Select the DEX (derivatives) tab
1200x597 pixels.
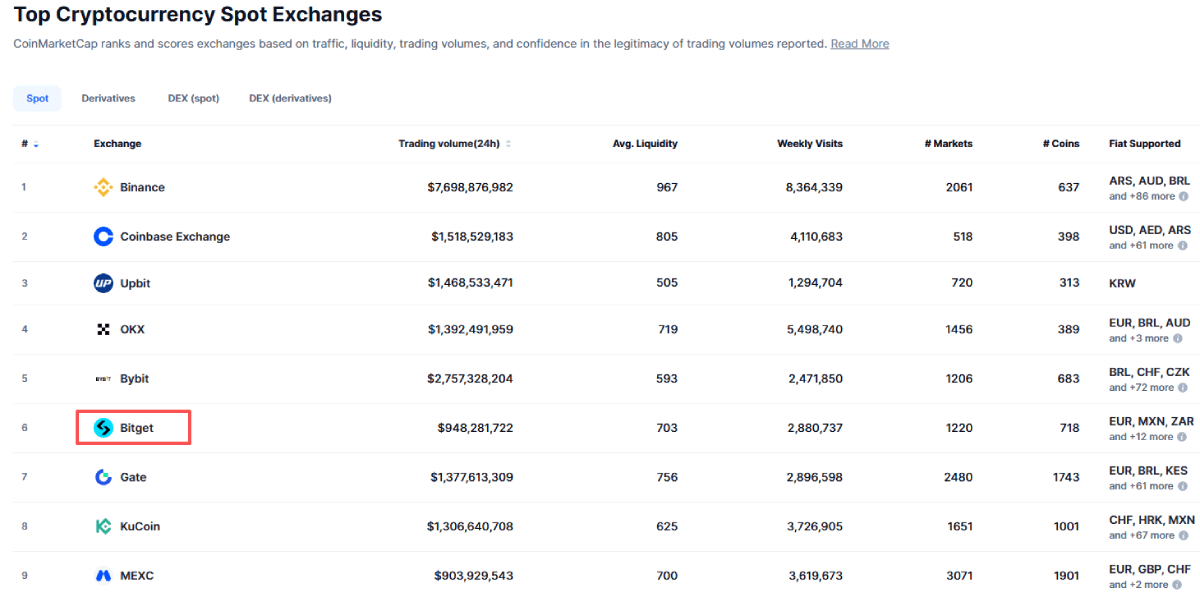click(290, 98)
